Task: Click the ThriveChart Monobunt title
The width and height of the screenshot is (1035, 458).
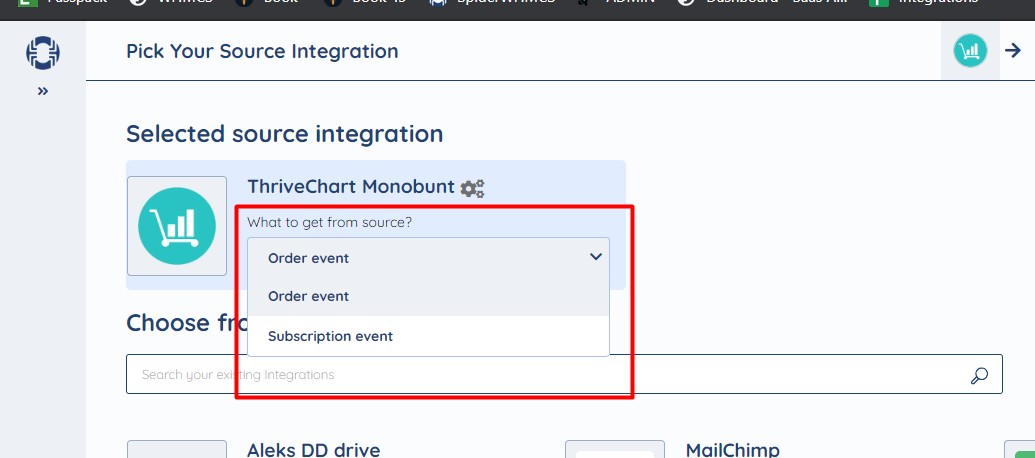Action: coord(351,187)
